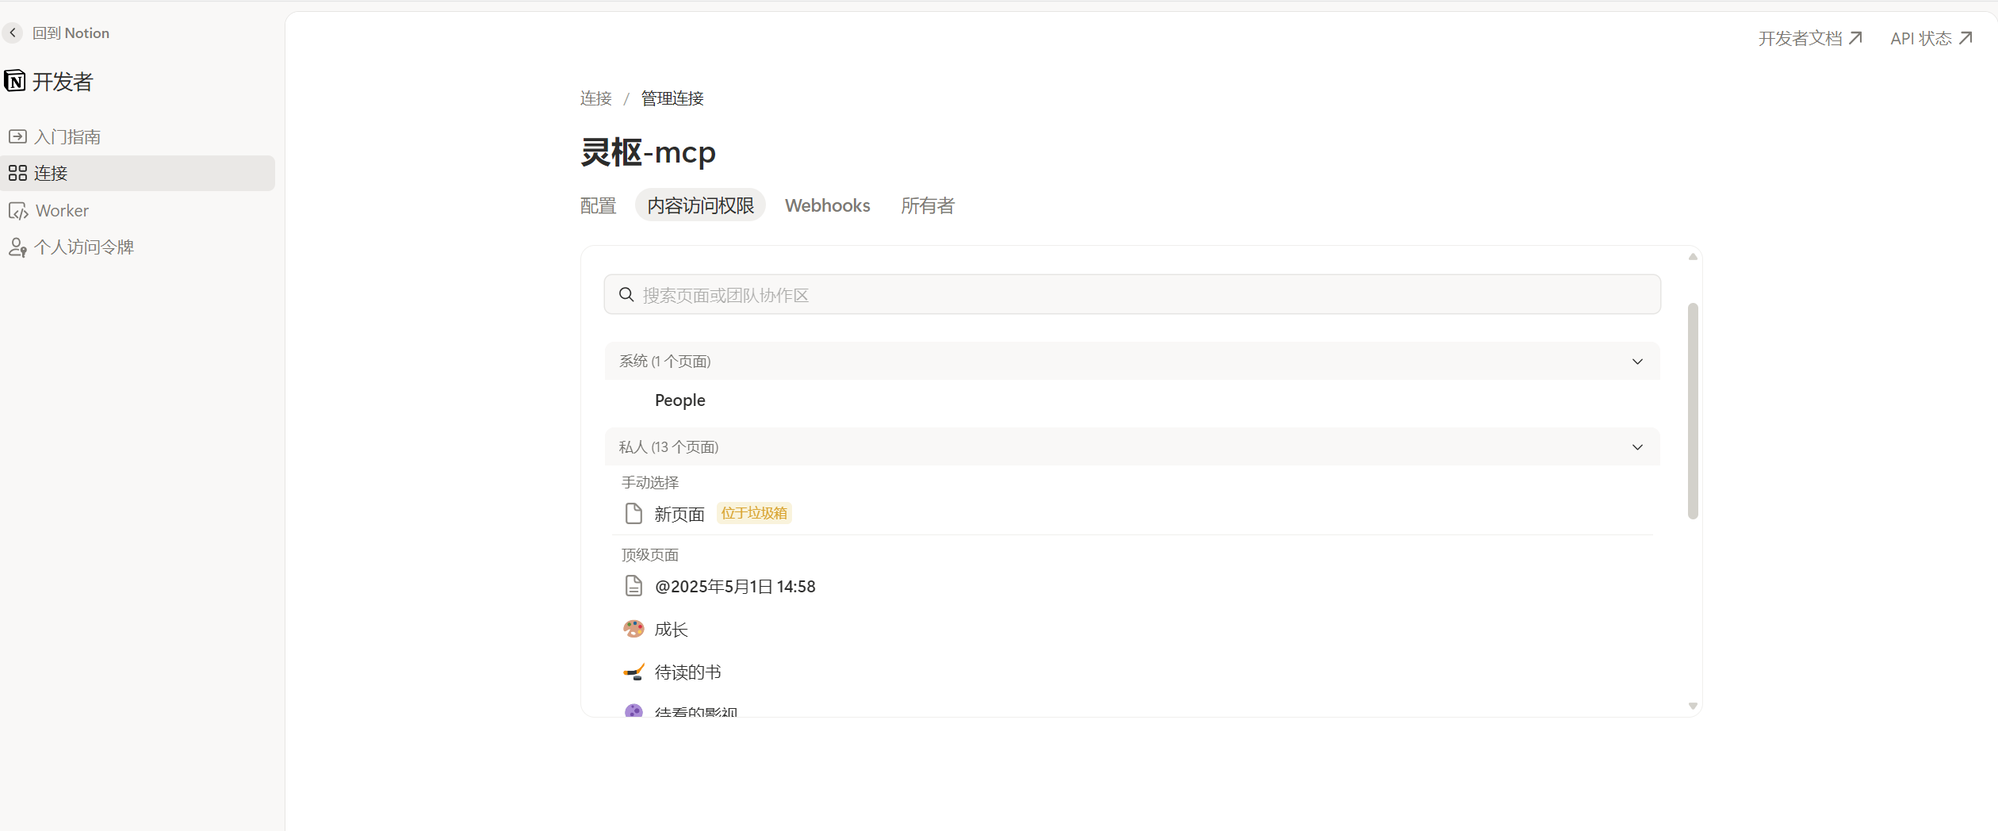Viewport: 1998px width, 831px height.
Task: Click the palette icon of 成长
Action: (x=633, y=629)
